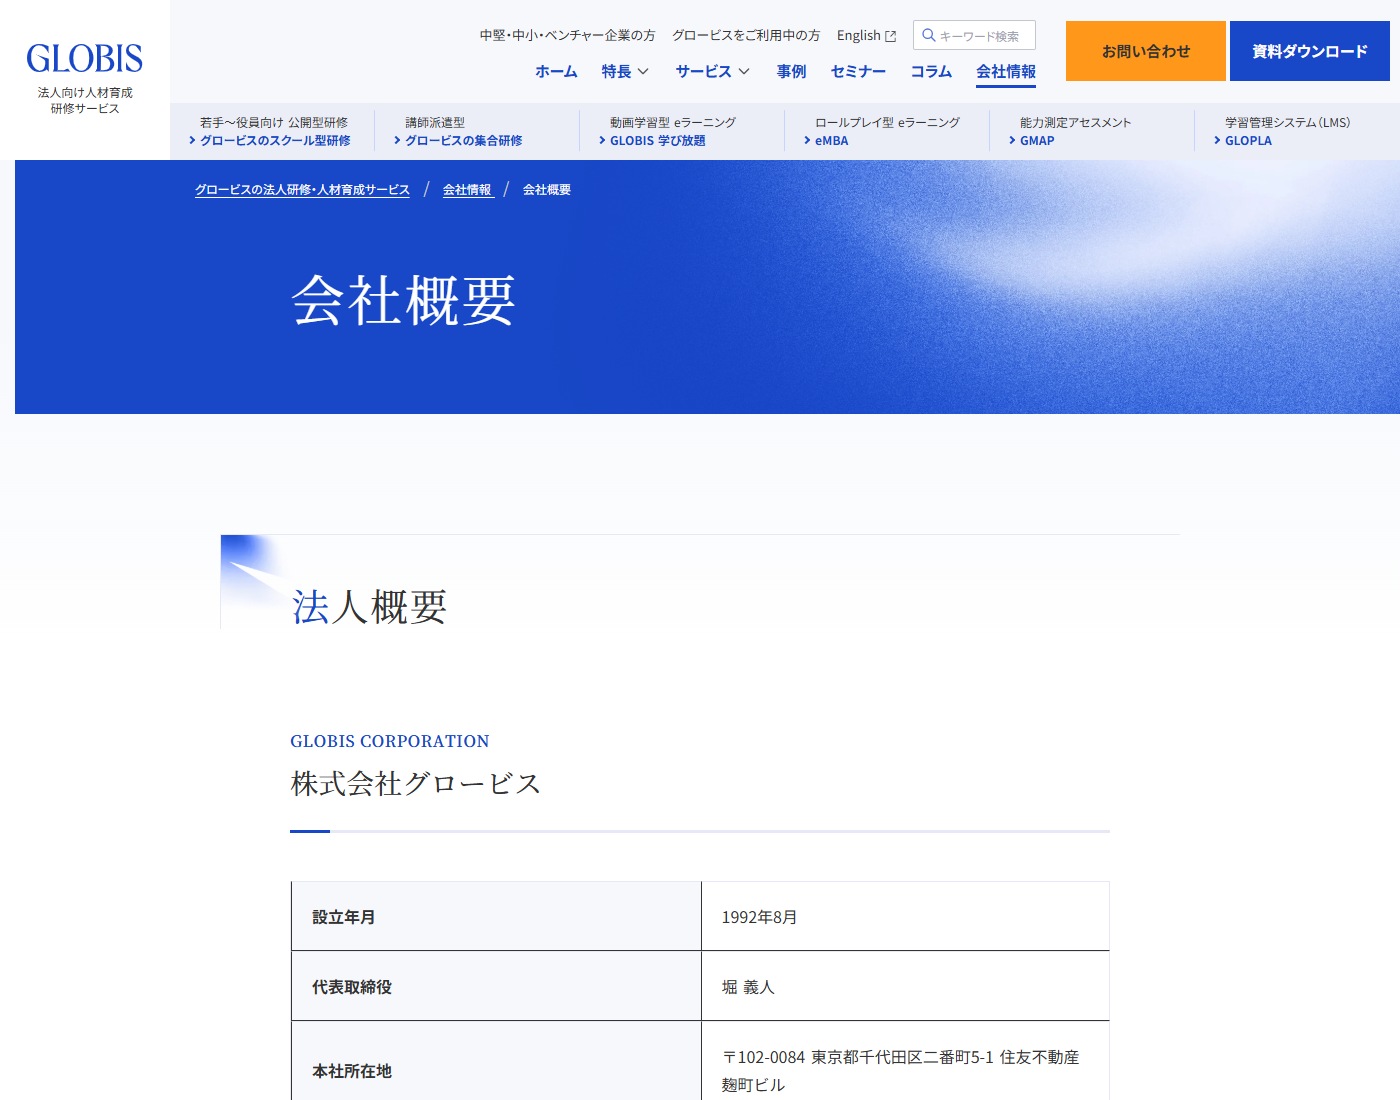Click chevron arrow before GMAP
Screen dimensions: 1400x1100
pyautogui.click(x=1012, y=141)
